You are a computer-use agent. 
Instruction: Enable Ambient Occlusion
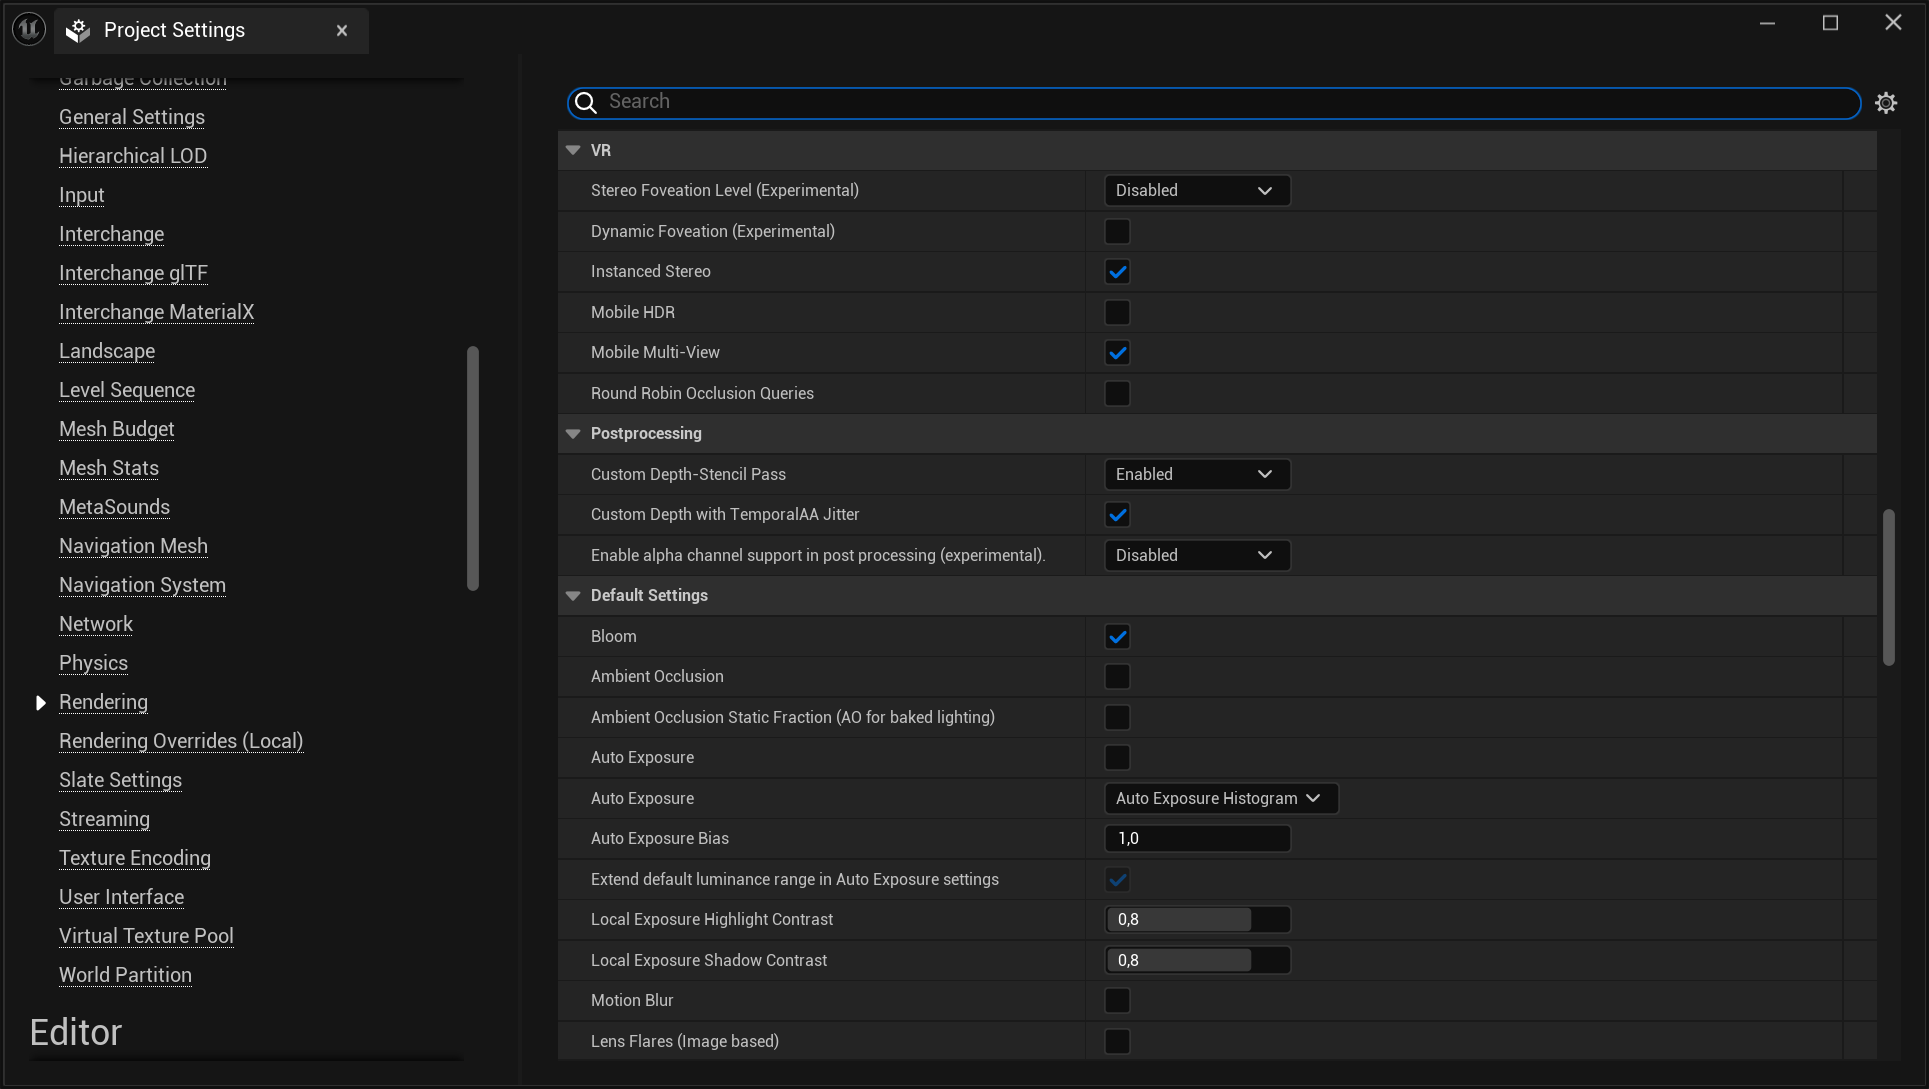coord(1117,676)
